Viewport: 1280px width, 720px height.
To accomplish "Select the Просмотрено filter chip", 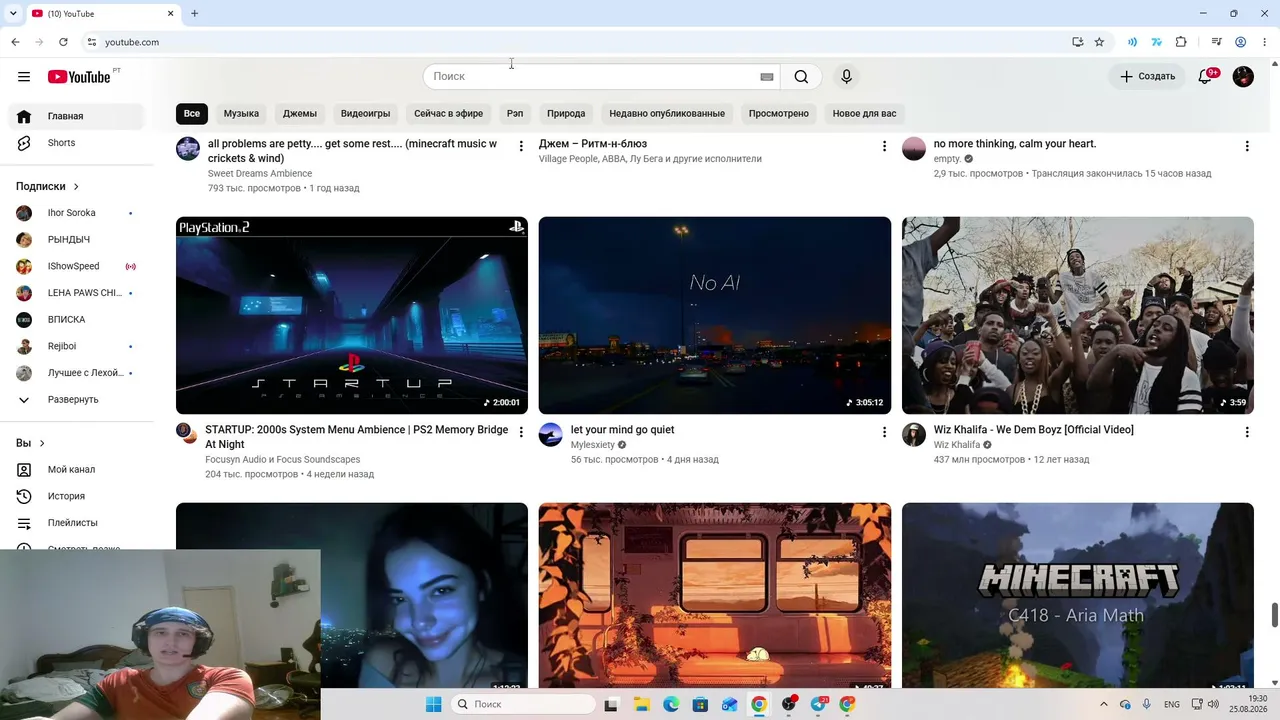I will coord(779,113).
